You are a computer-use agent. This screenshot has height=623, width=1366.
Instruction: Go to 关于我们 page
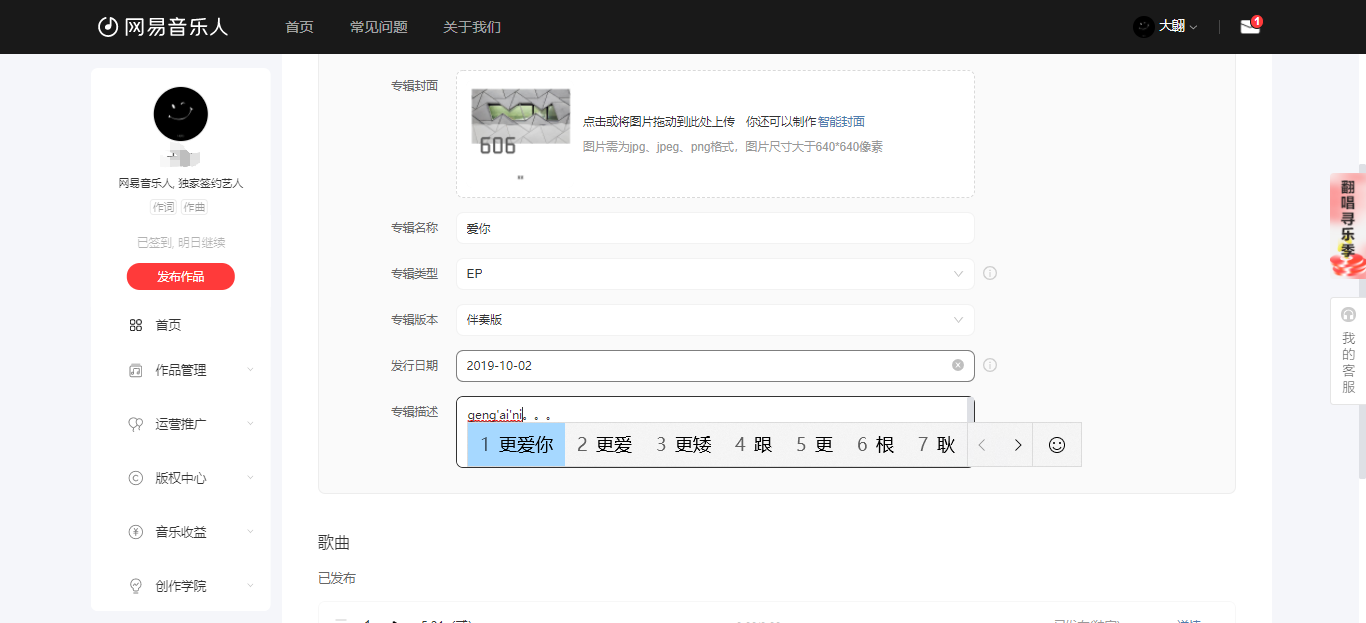click(472, 27)
